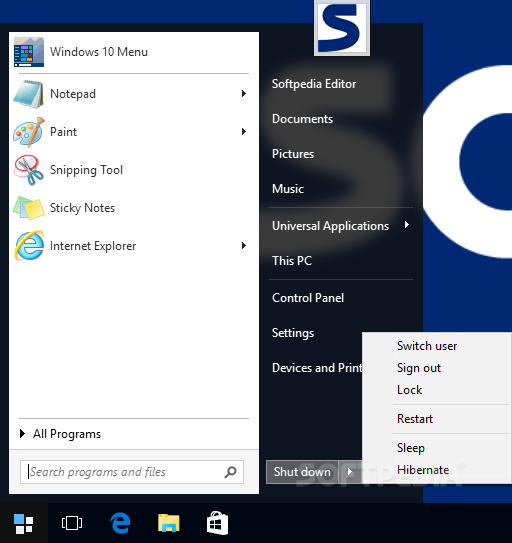Click the Notepad icon
This screenshot has width=512, height=543.
29,94
